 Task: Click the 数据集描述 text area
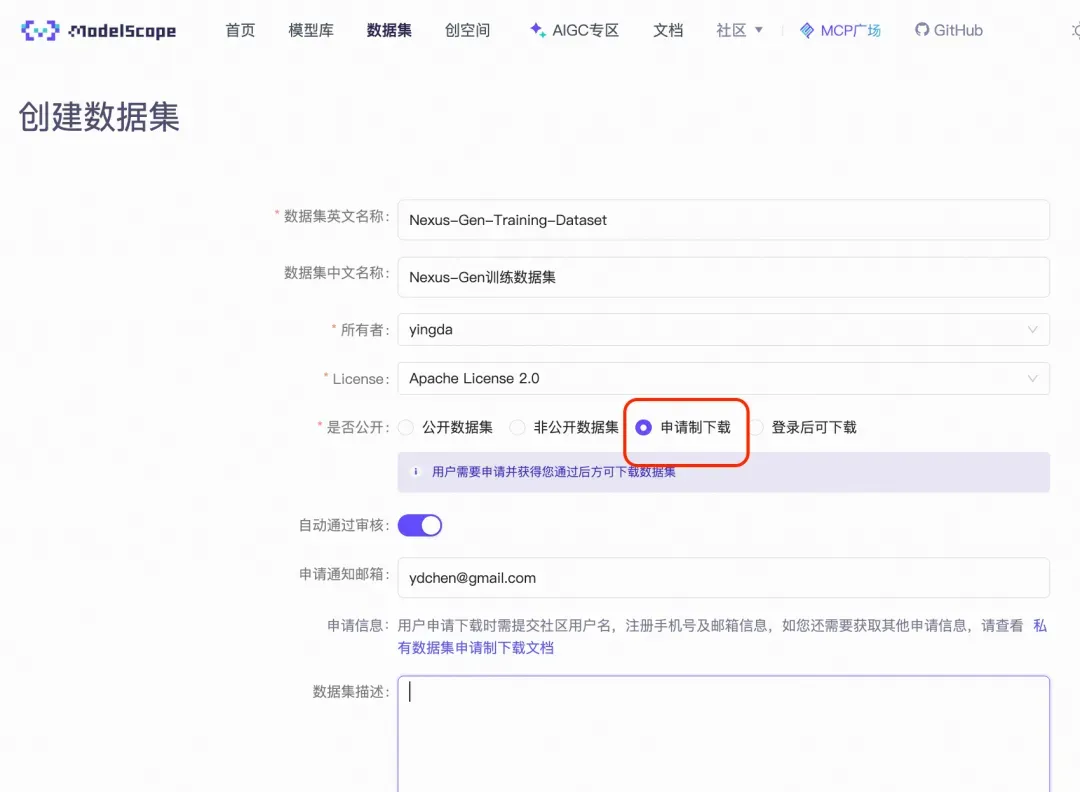(723, 734)
